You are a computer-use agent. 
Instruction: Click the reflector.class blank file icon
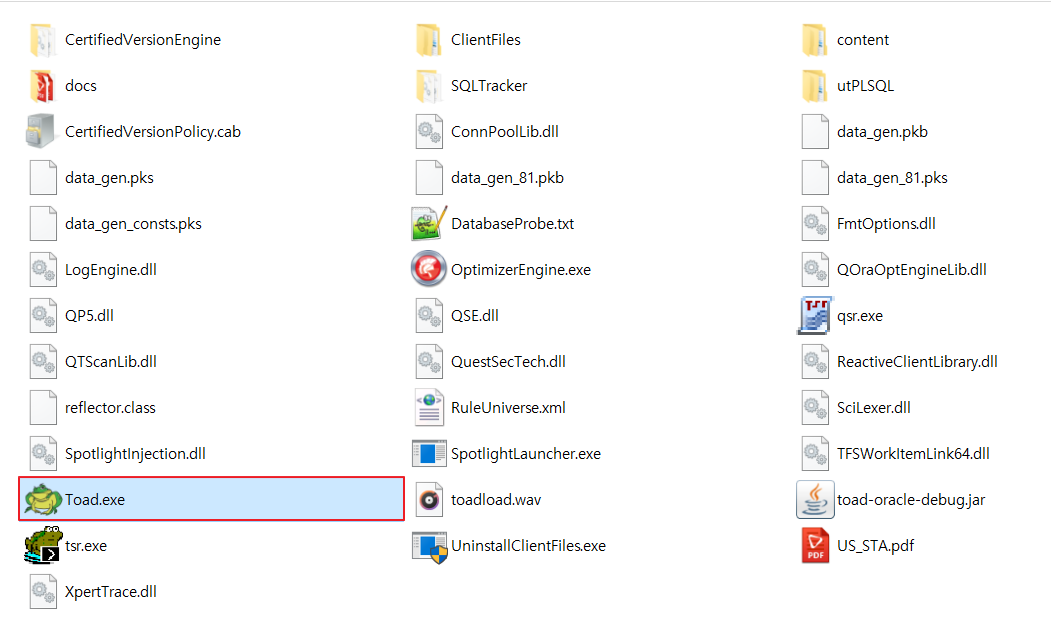(43, 408)
